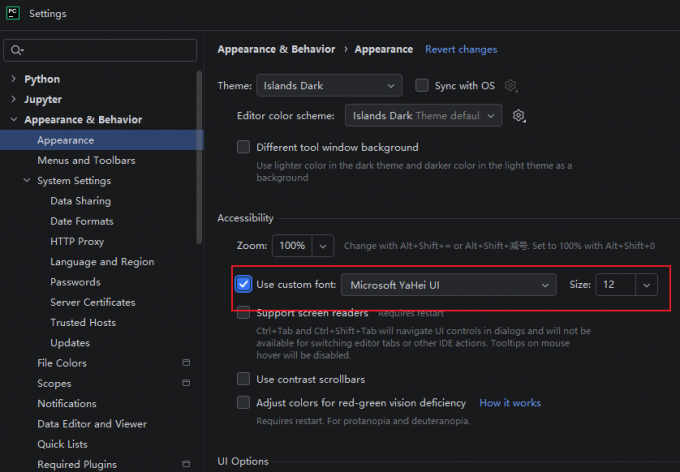Select Menus and Toolbars in sidebar

tap(86, 160)
